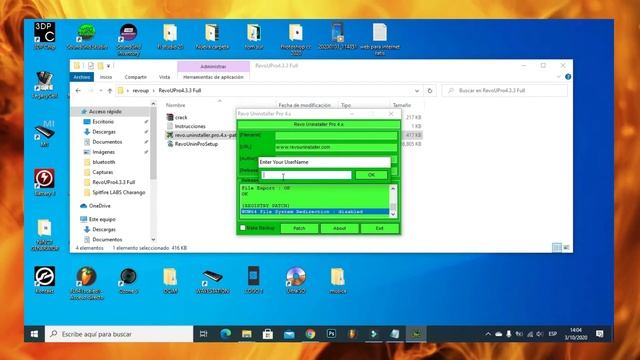Open the pinned Descargas under Acceso rápido
Screen dimensions: 640x360
(x=104, y=132)
